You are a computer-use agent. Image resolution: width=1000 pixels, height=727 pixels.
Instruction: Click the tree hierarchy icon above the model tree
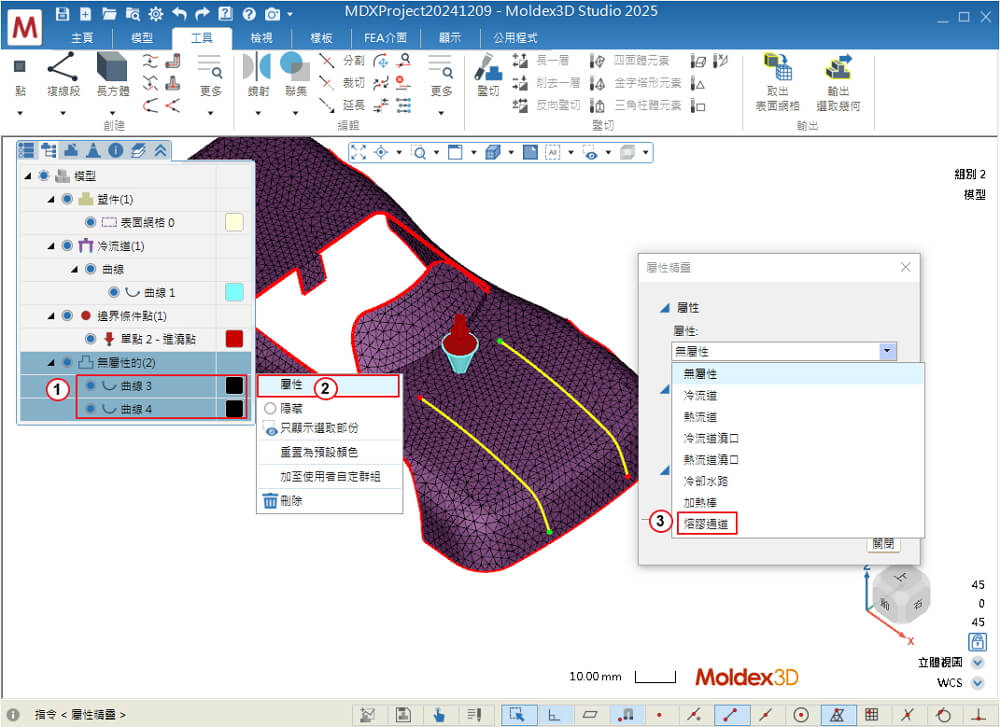(x=48, y=151)
